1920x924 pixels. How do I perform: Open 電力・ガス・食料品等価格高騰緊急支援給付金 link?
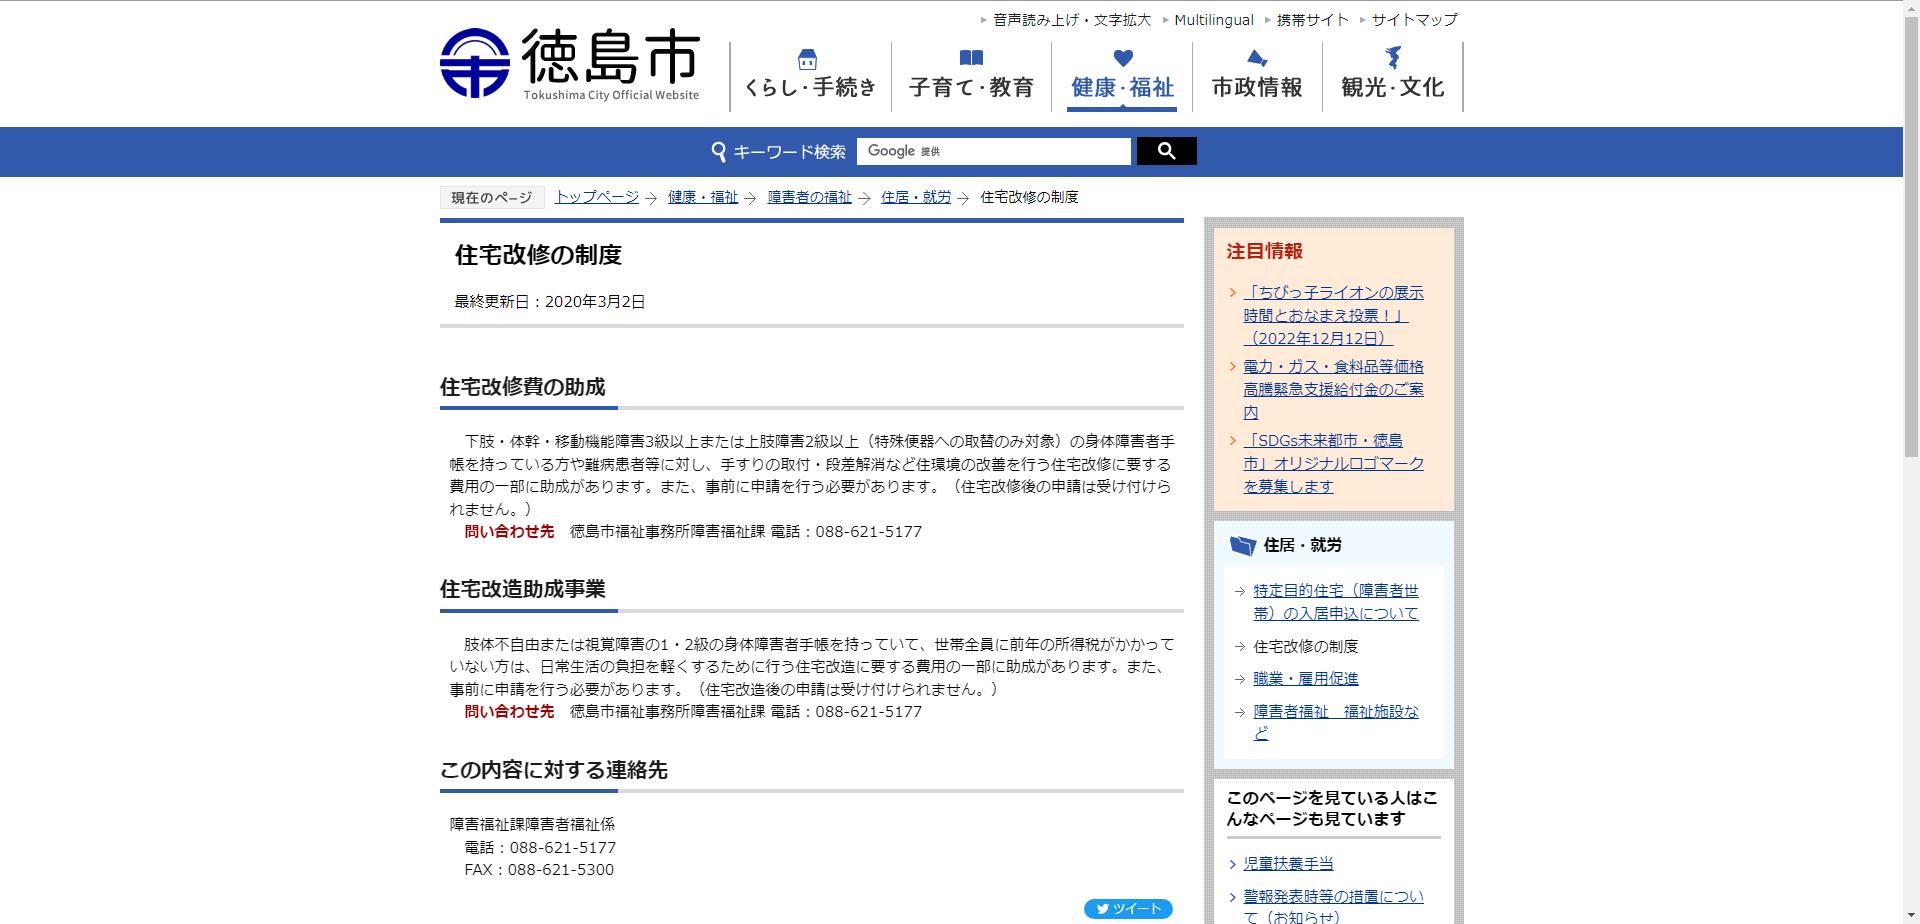1333,389
